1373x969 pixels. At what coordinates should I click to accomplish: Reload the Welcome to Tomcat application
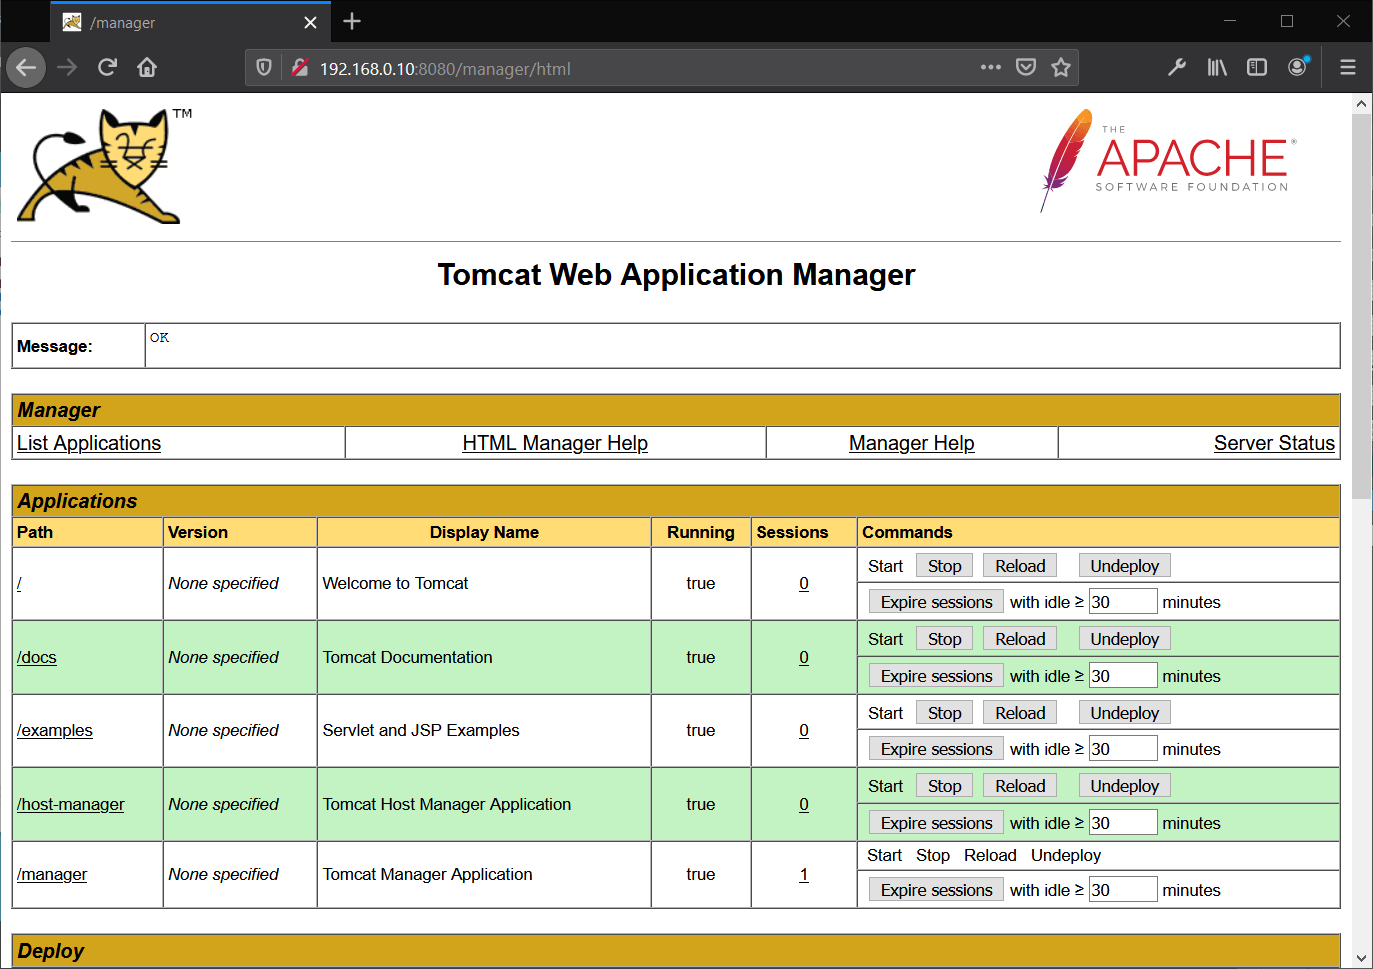[1020, 566]
